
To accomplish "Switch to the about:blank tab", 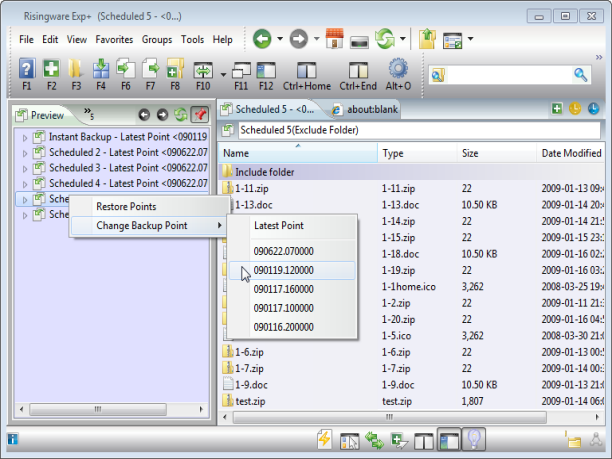I will coord(367,109).
